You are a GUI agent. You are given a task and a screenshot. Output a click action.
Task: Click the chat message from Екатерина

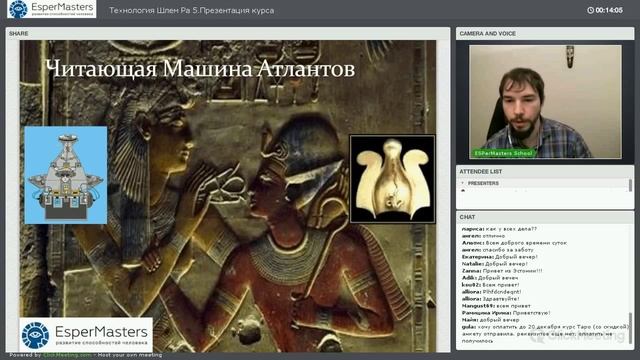500,257
